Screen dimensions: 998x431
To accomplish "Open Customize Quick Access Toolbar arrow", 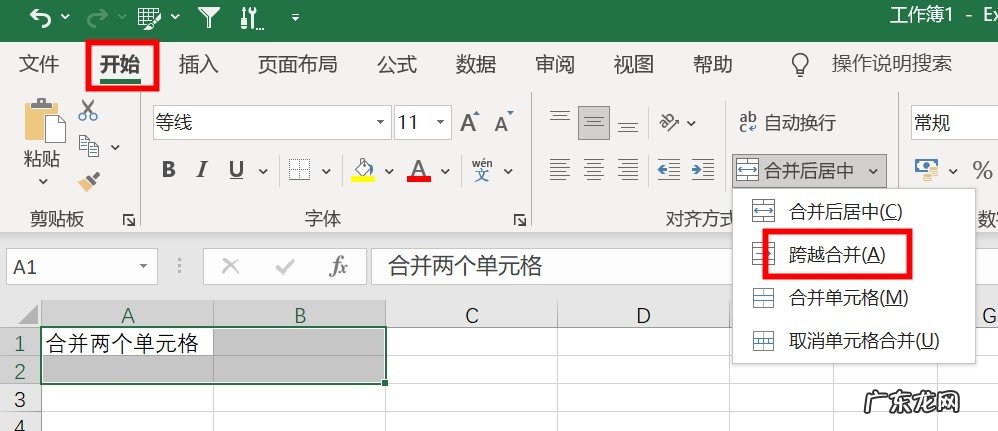I will click(295, 18).
